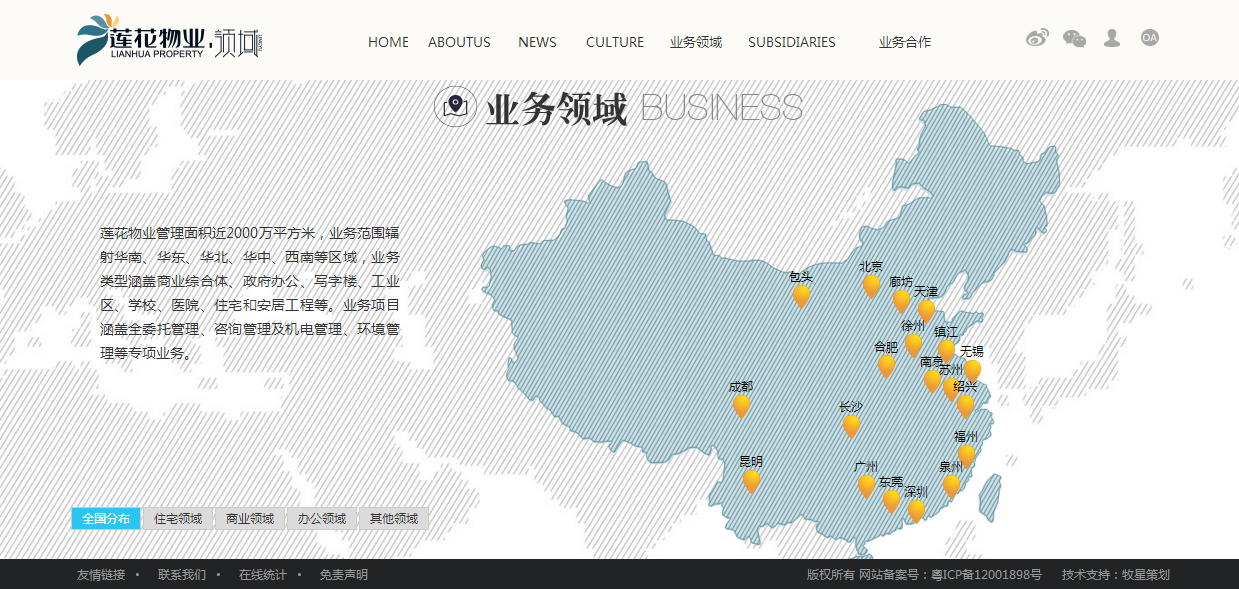Open the Weibo share icon
The image size is (1239, 589).
pyautogui.click(x=1035, y=38)
